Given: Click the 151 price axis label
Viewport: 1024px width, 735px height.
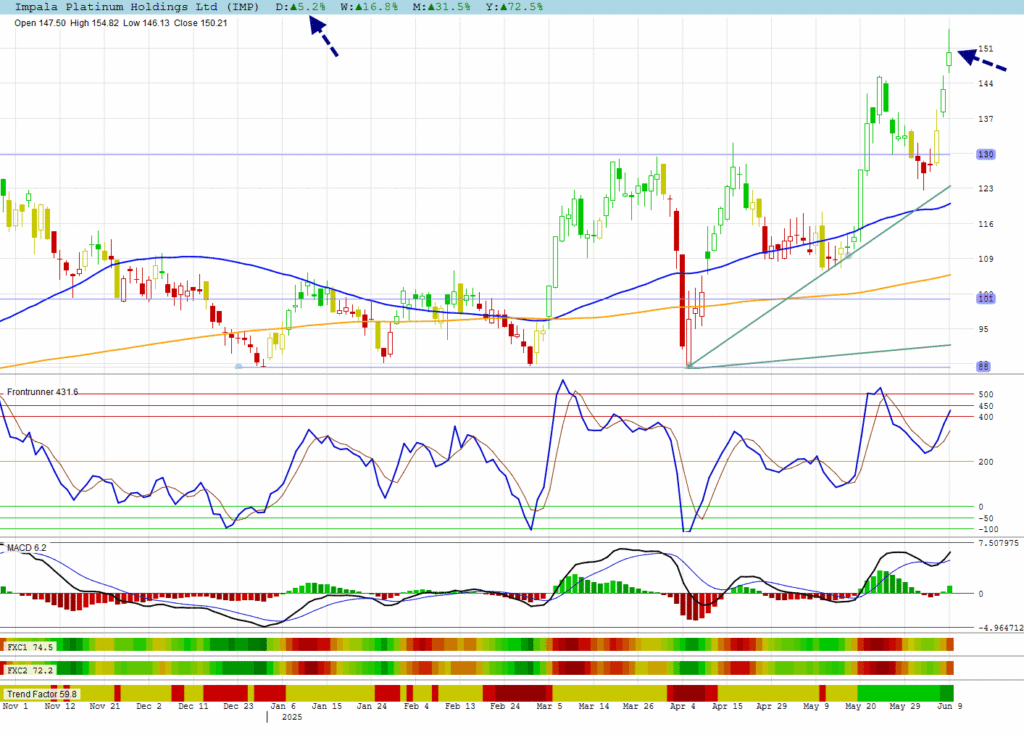Looking at the screenshot, I should coord(985,48).
